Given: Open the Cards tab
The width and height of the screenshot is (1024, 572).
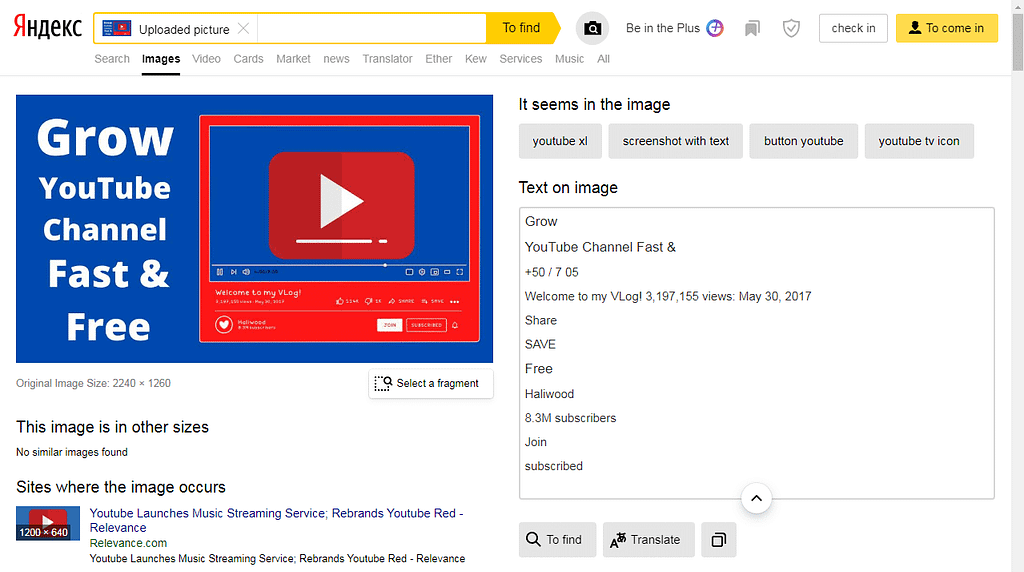Looking at the screenshot, I should point(248,59).
